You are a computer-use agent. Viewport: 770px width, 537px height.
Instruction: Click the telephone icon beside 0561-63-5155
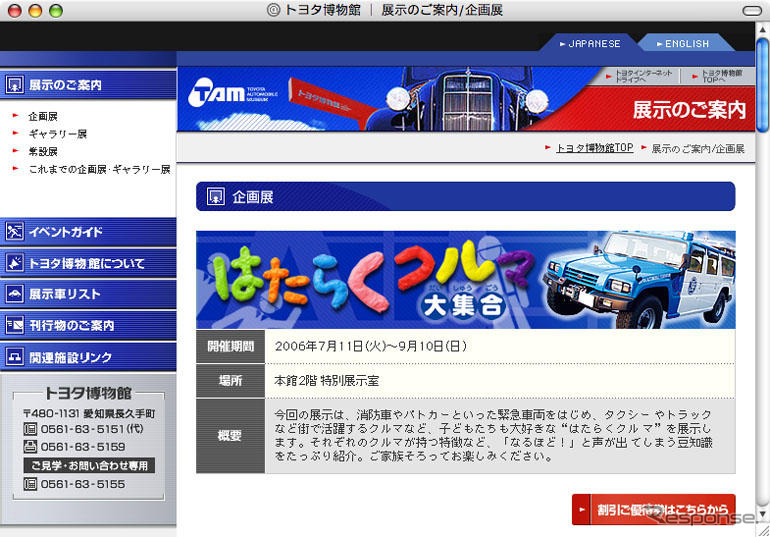[x=30, y=484]
